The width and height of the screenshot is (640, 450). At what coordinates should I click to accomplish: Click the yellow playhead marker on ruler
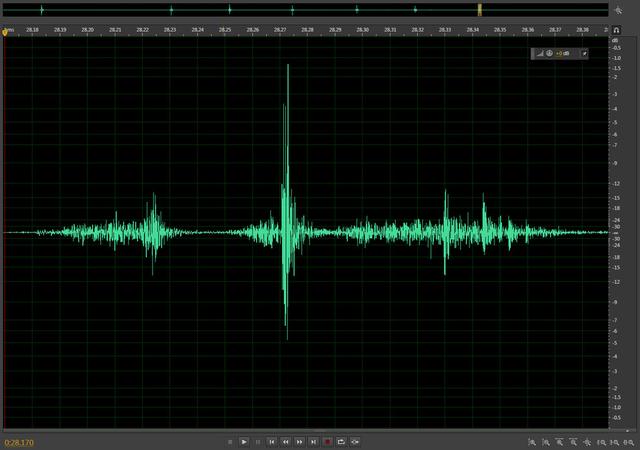point(5,31)
